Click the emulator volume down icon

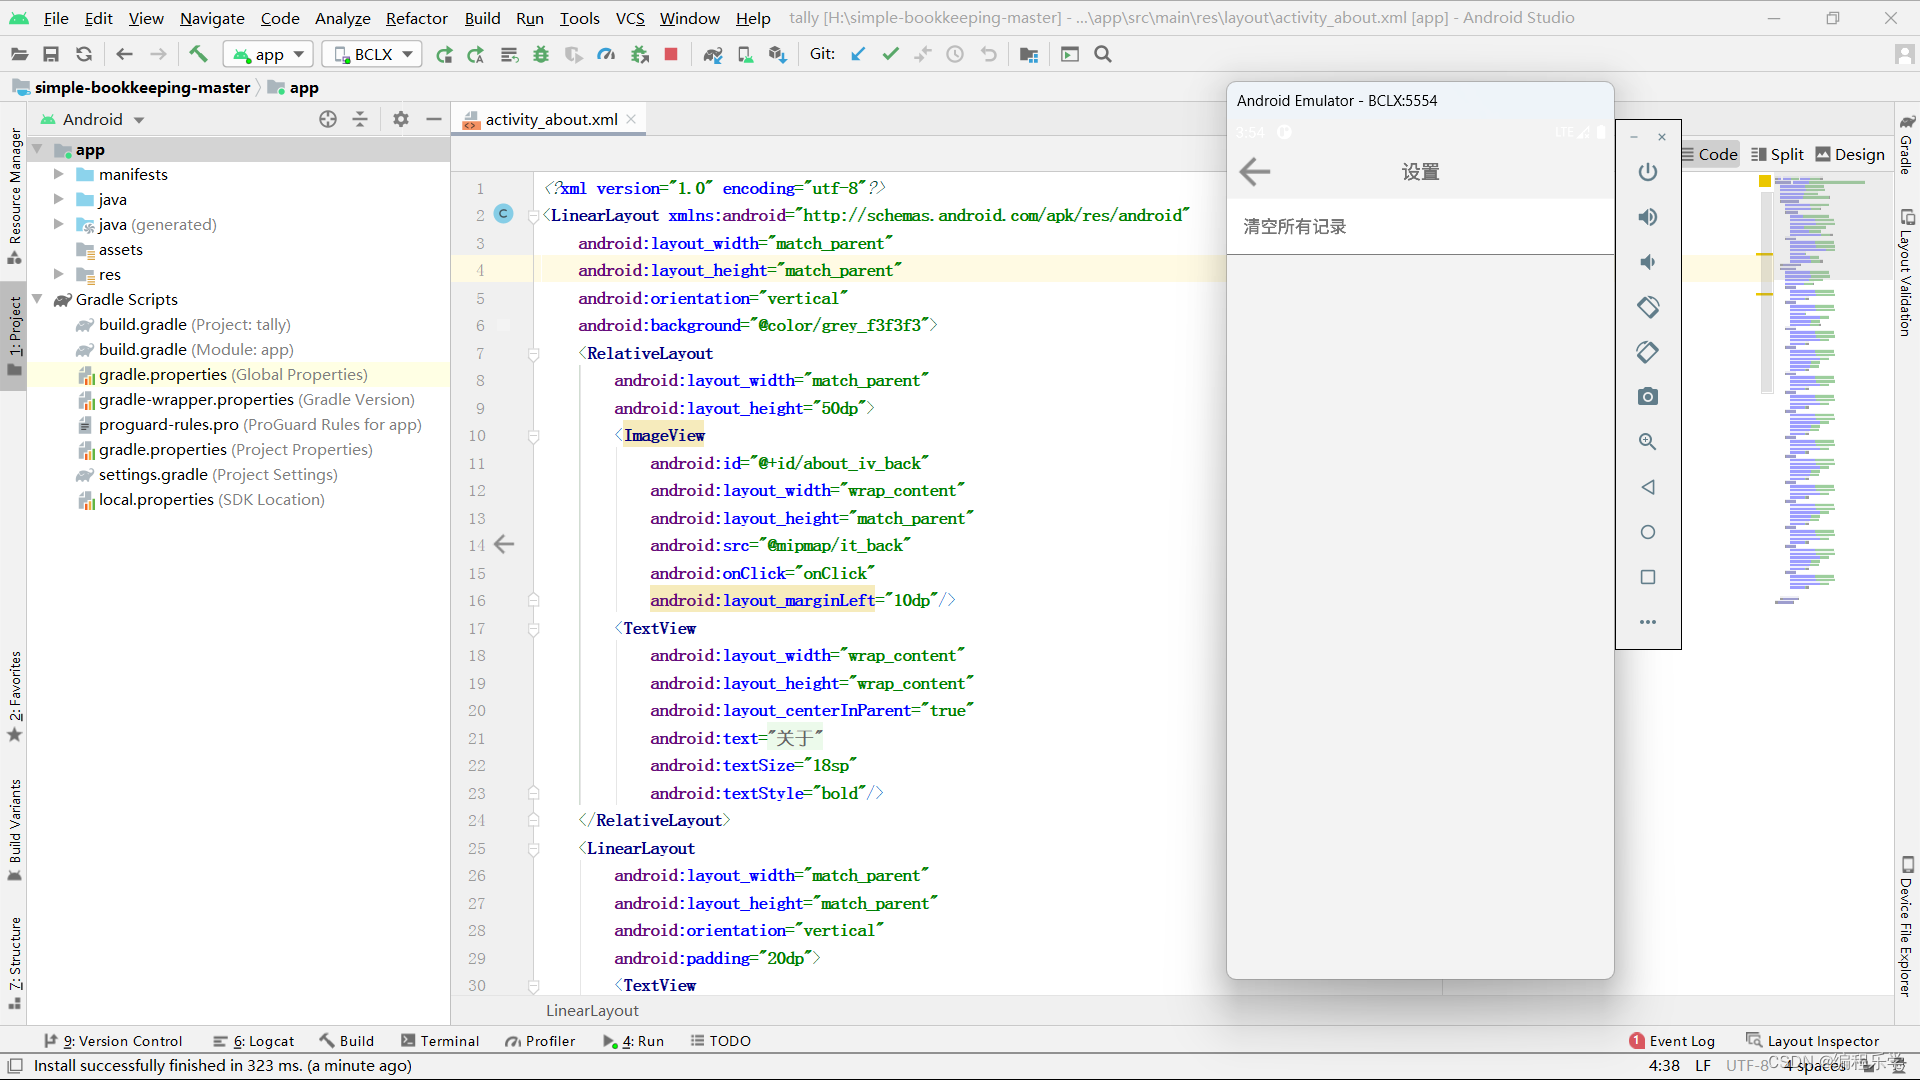(1648, 262)
